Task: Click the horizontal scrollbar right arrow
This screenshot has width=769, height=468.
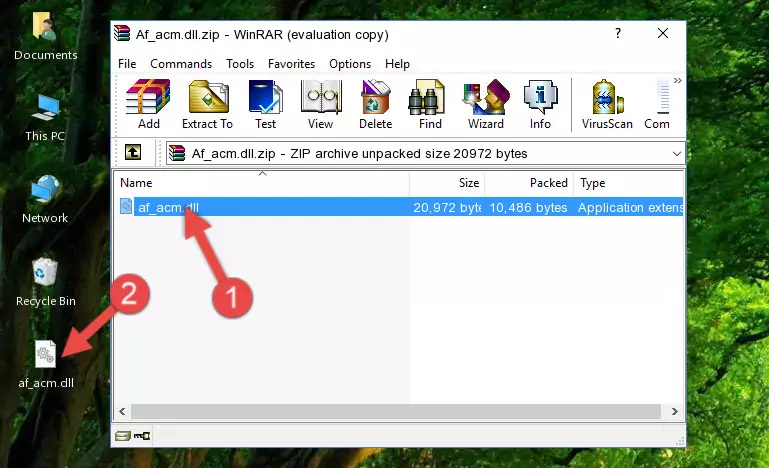Action: point(674,412)
